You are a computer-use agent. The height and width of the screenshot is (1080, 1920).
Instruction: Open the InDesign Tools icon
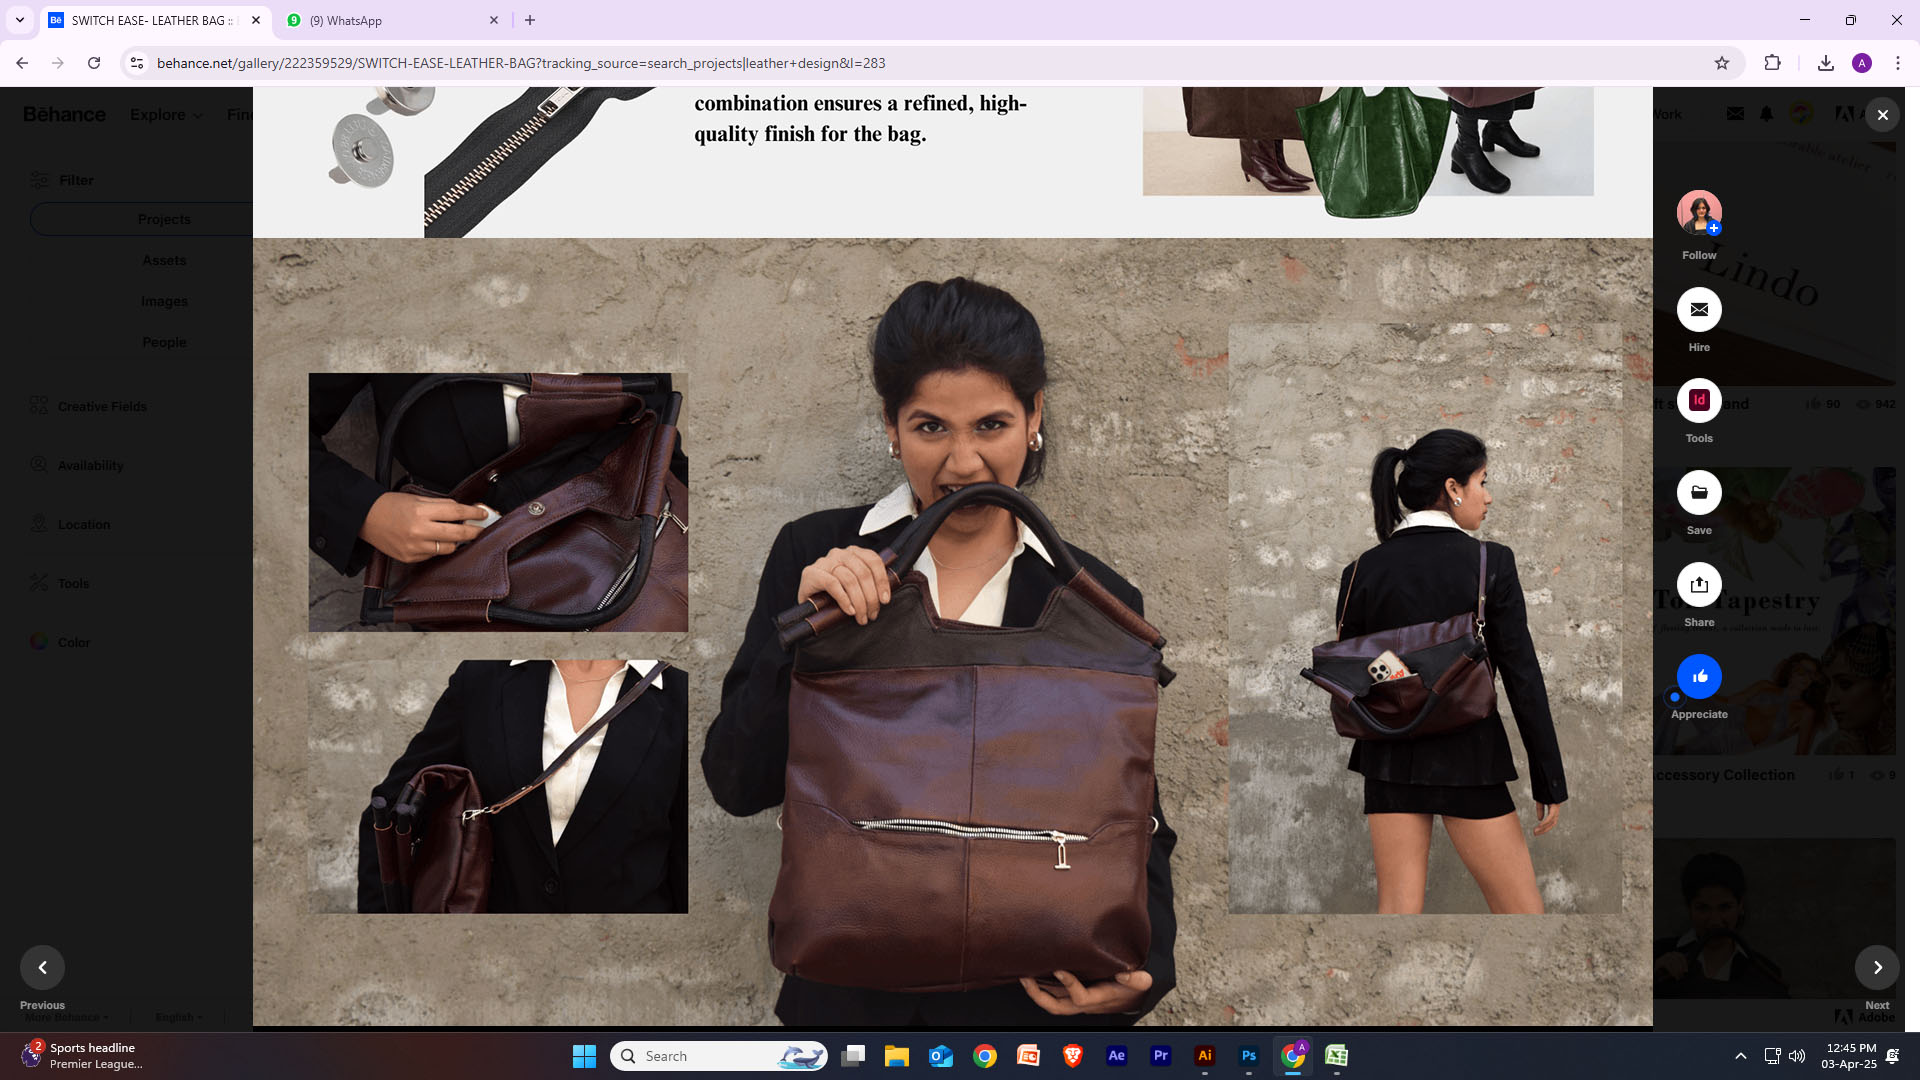pyautogui.click(x=1699, y=401)
